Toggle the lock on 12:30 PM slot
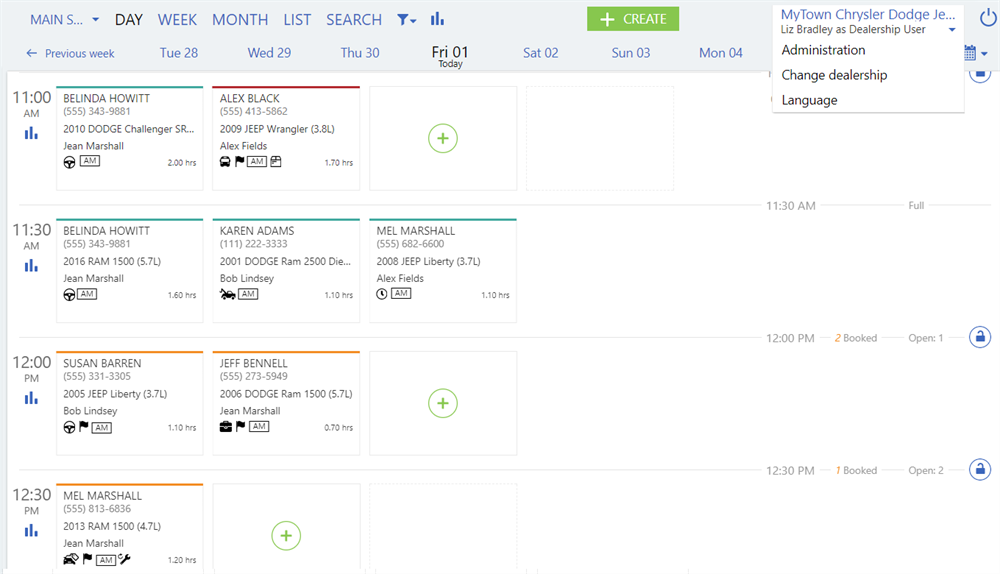Screen dimensions: 1000x574 coord(980,469)
